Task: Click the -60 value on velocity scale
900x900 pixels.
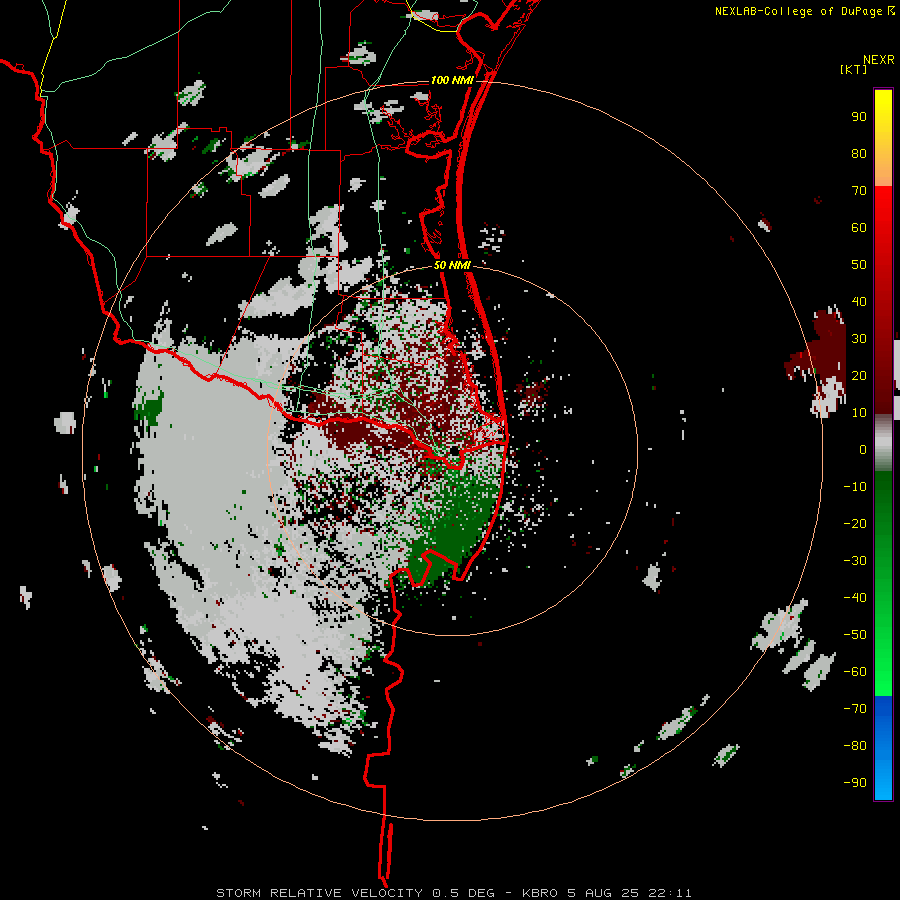Action: [x=855, y=672]
